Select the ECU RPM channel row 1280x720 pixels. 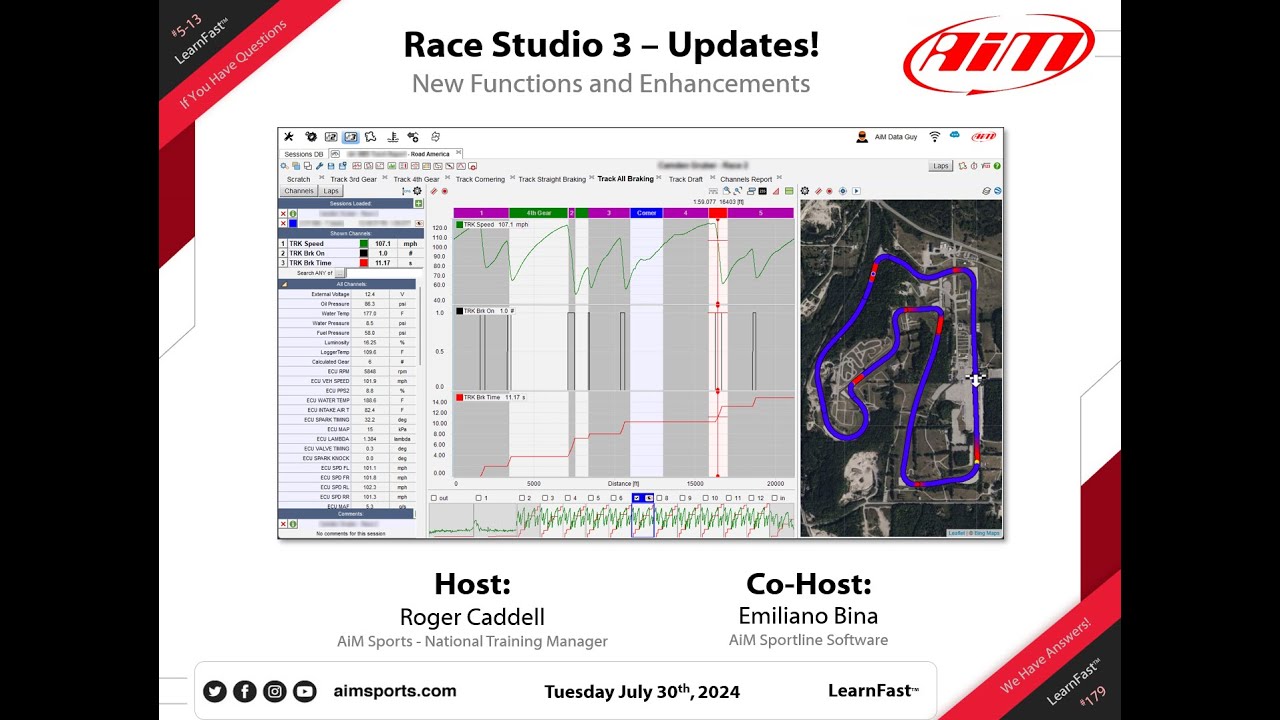[x=347, y=371]
